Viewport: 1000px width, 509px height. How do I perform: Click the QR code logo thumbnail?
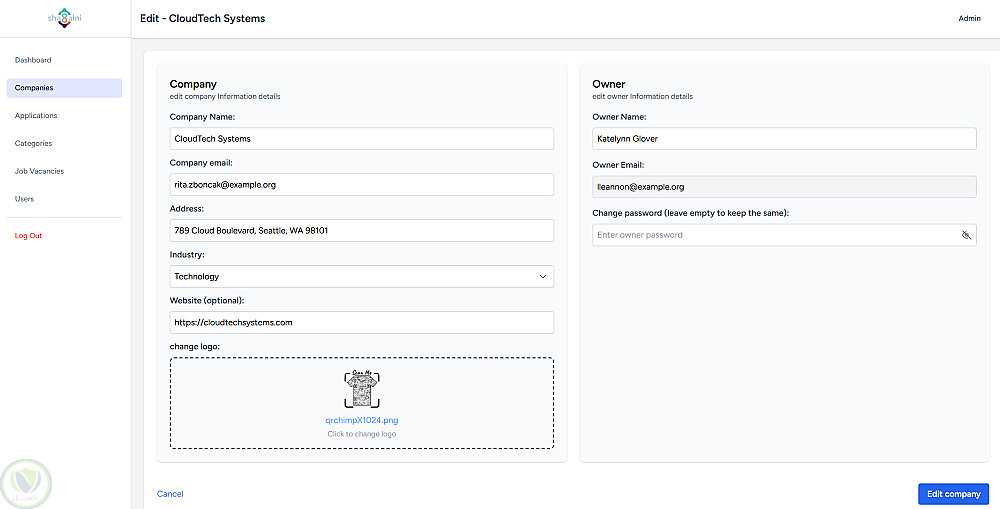click(362, 389)
